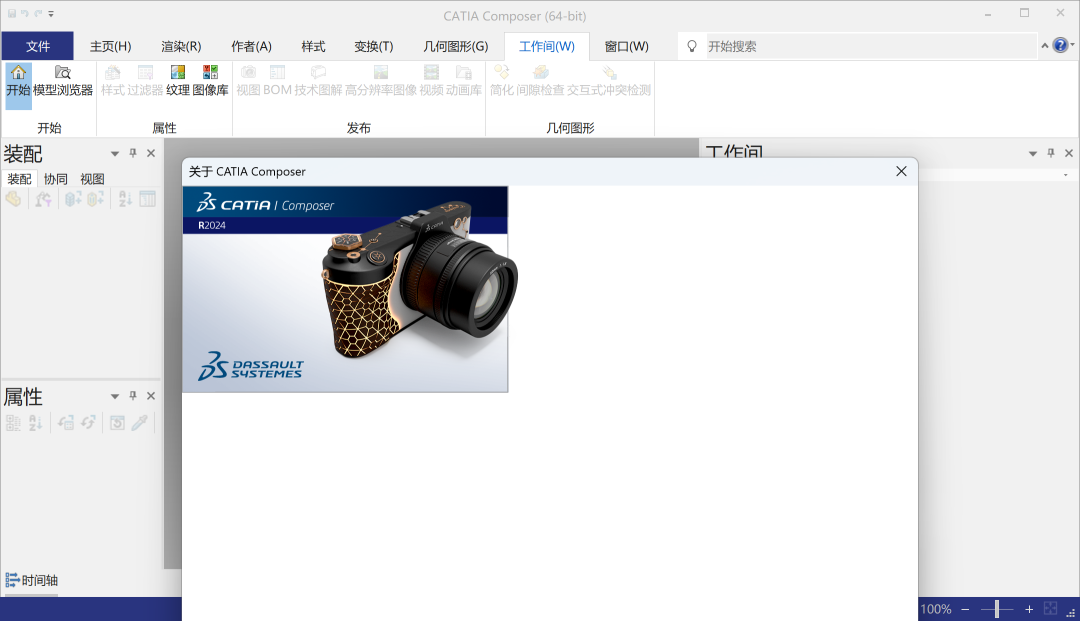
Task: Switch to the 协同 tab in 装配 panel
Action: 58,178
